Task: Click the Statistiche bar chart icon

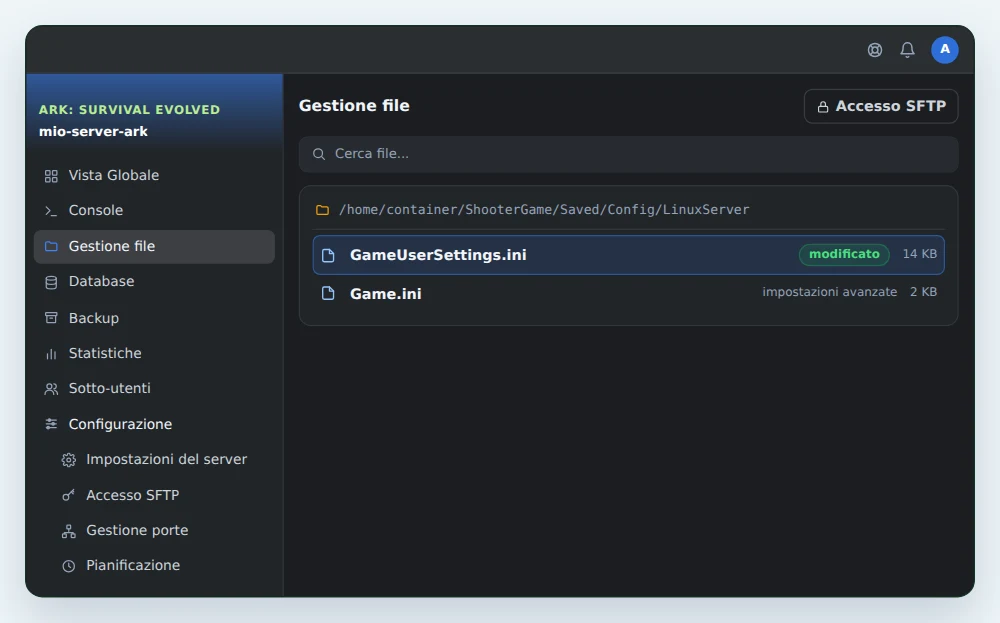Action: click(51, 354)
